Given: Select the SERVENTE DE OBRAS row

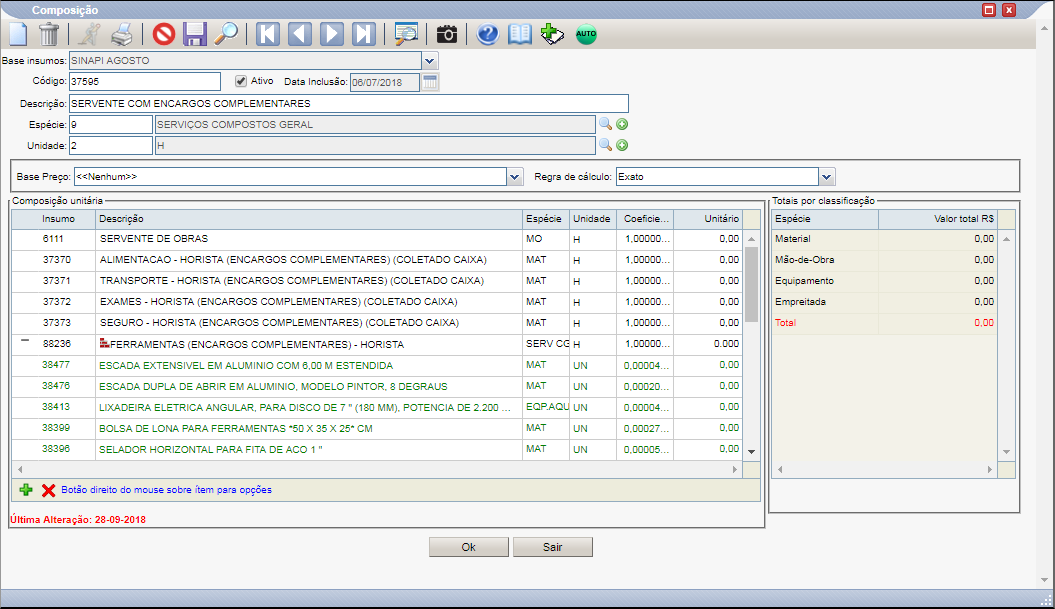Looking at the screenshot, I should (x=377, y=239).
